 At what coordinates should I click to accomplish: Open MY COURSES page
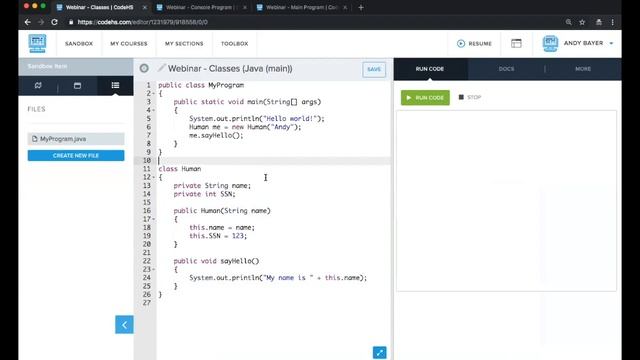click(x=129, y=43)
